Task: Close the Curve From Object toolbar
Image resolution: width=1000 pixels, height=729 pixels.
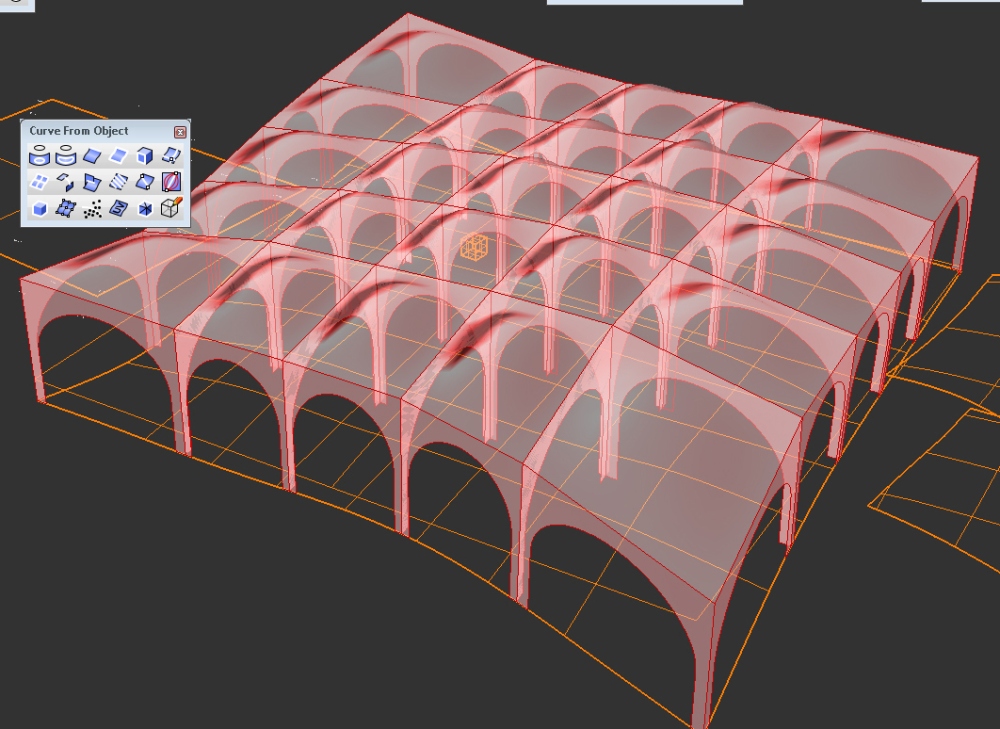Action: click(180, 132)
